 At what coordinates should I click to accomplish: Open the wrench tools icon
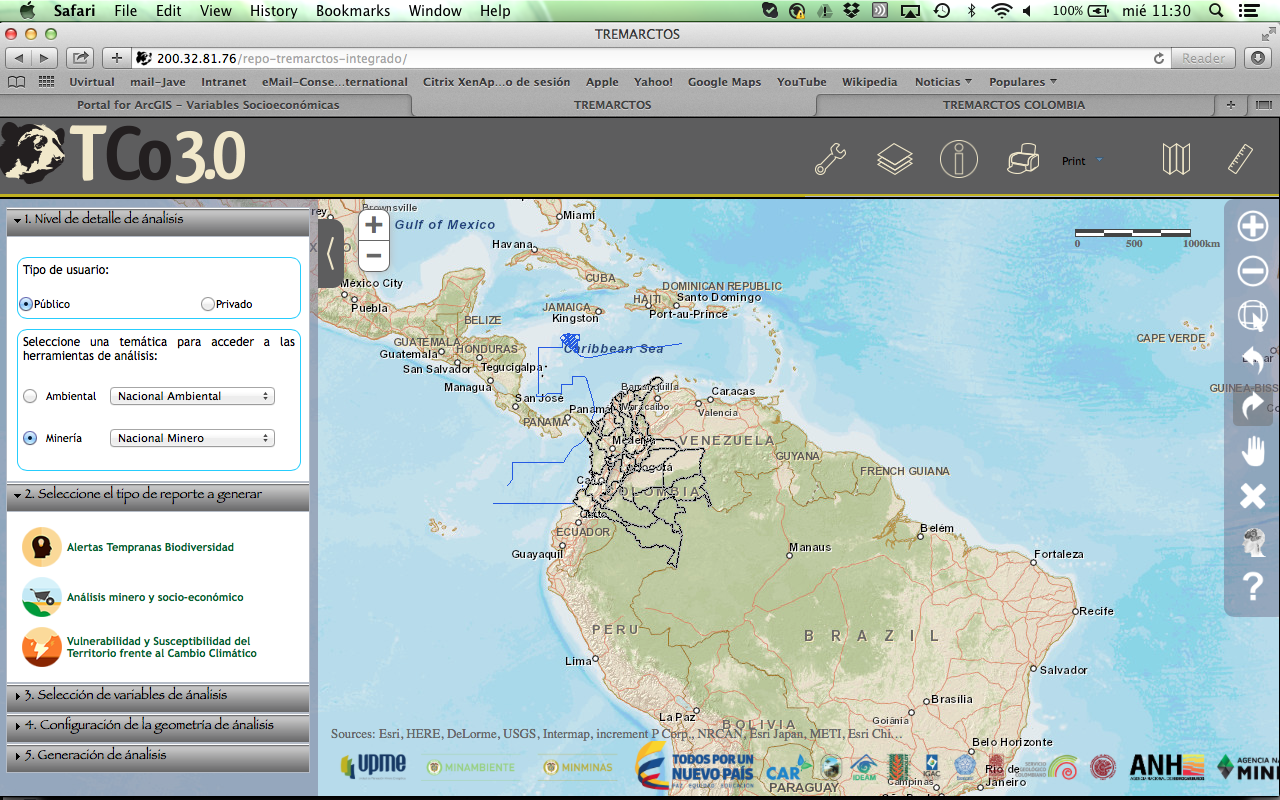point(830,160)
